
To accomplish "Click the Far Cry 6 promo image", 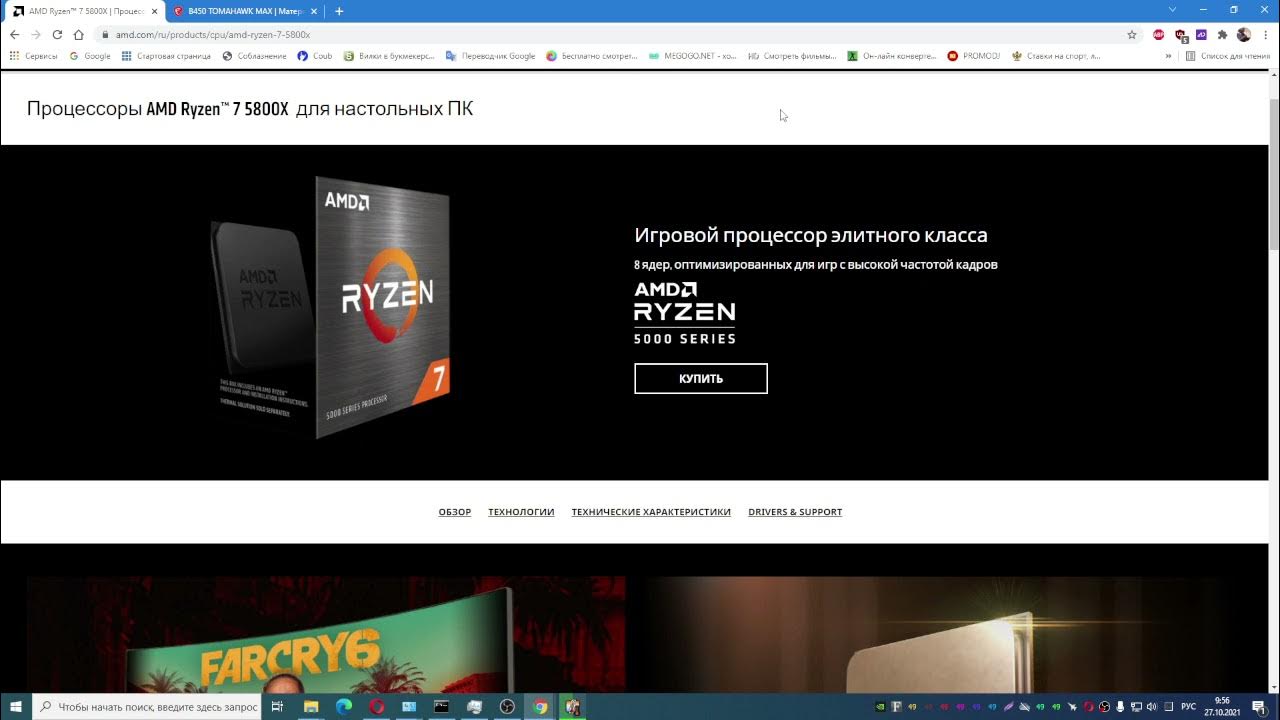I will tap(326, 634).
